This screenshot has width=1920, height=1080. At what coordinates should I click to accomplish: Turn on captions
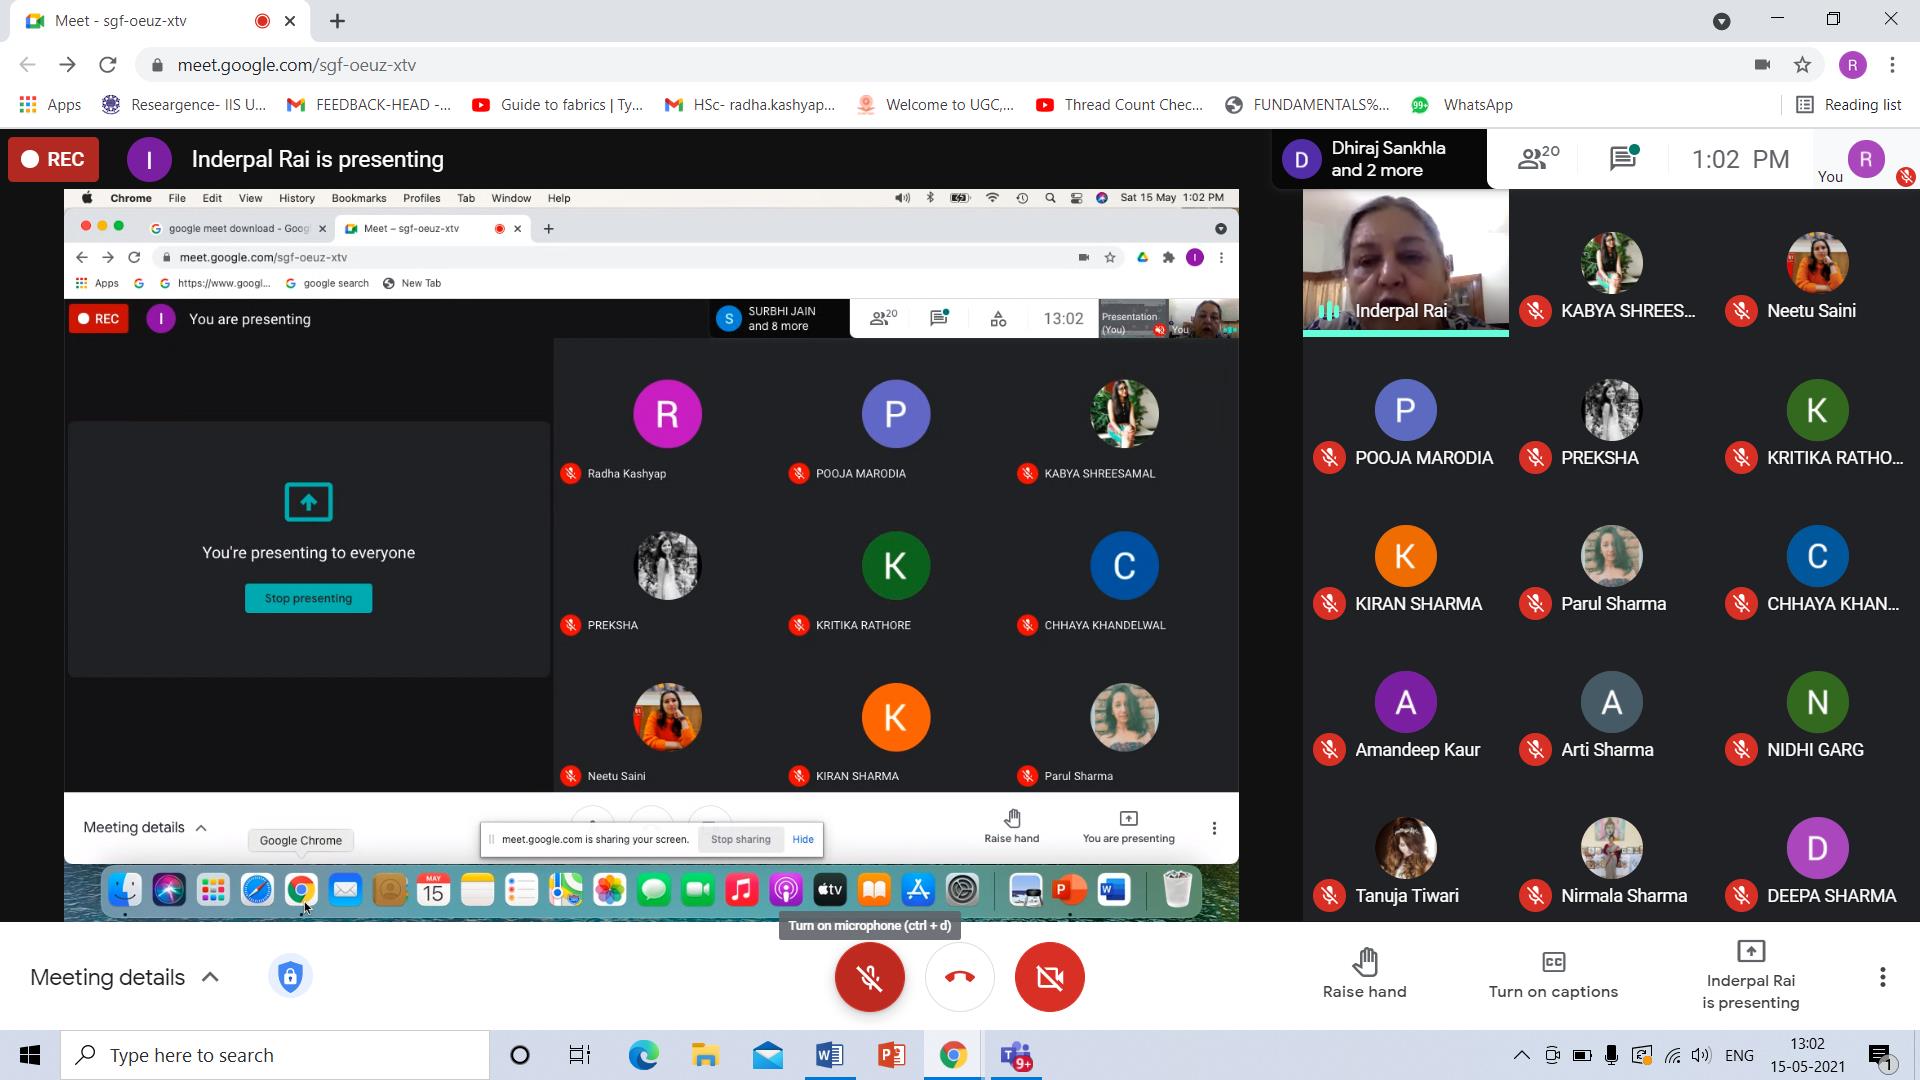coord(1553,975)
